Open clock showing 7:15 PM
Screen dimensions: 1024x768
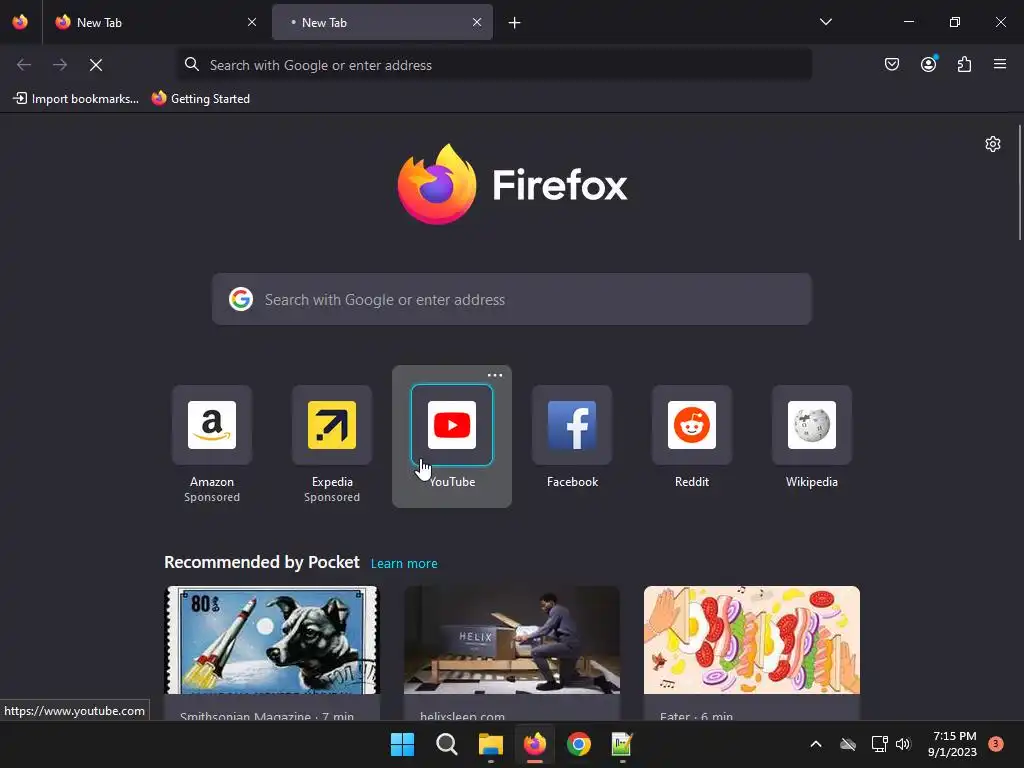tap(952, 744)
